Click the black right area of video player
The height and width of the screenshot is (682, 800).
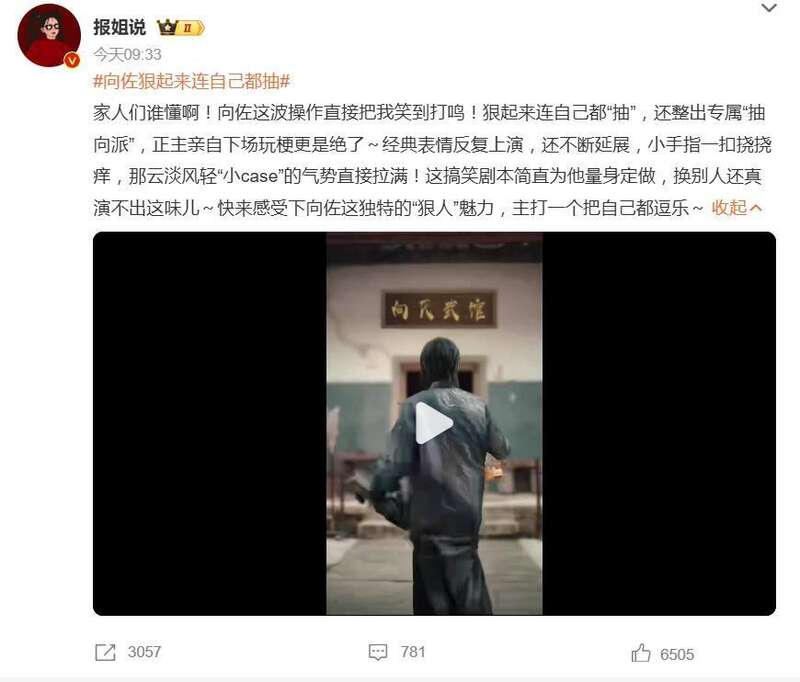[x=659, y=423]
